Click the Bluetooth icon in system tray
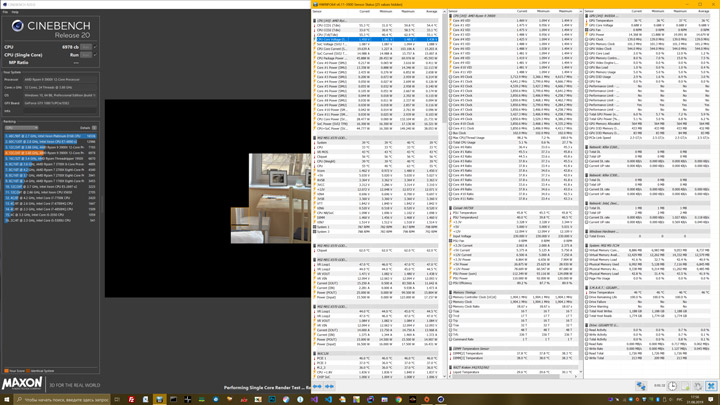 658,399
